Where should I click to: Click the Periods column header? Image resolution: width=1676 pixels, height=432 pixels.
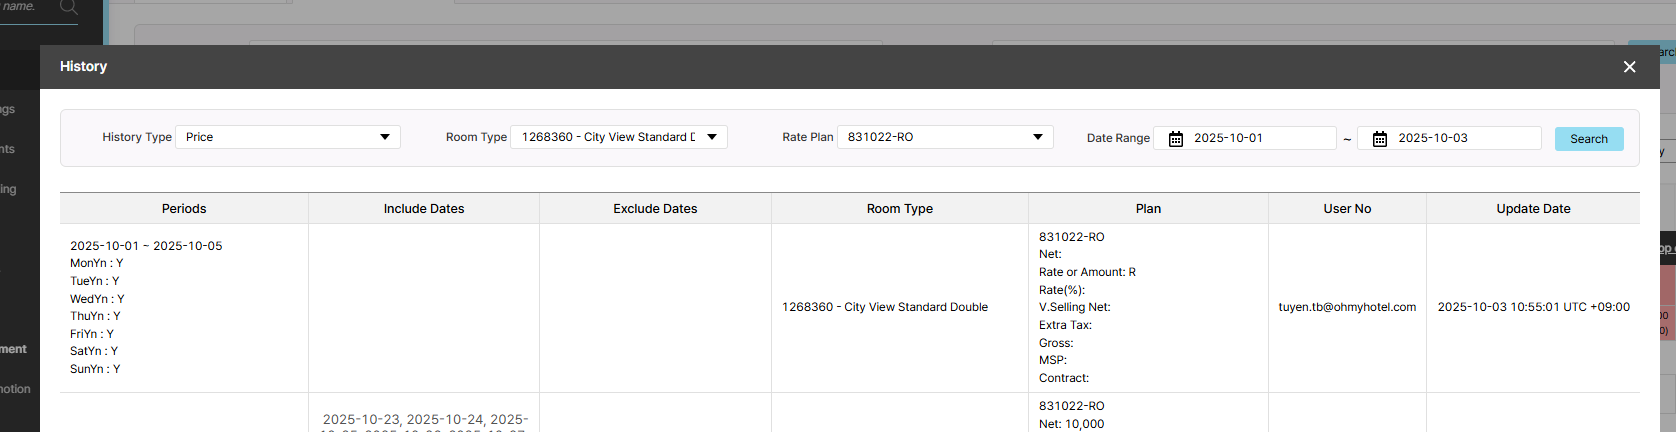[x=184, y=209]
